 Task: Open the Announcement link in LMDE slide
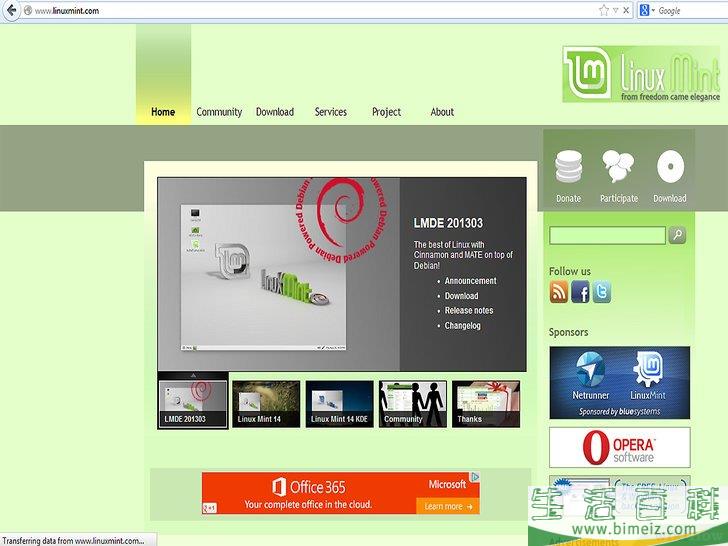pos(470,281)
